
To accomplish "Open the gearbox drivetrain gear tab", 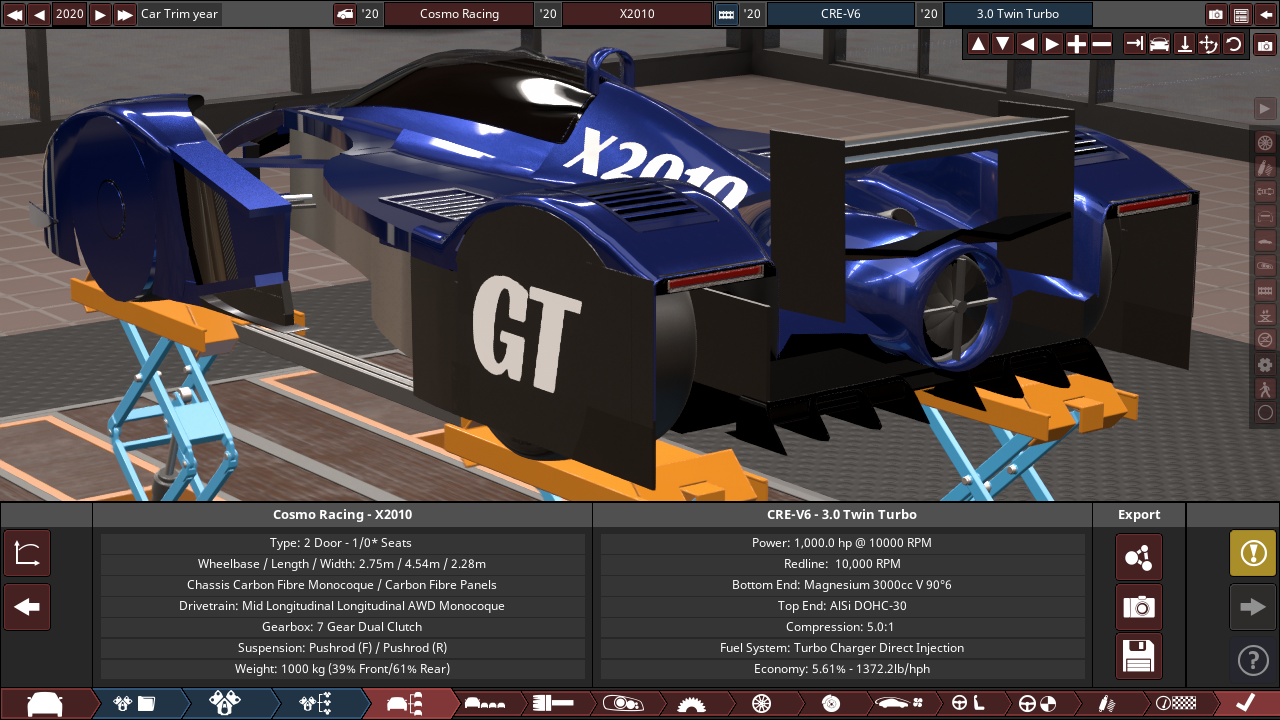I will click(691, 704).
